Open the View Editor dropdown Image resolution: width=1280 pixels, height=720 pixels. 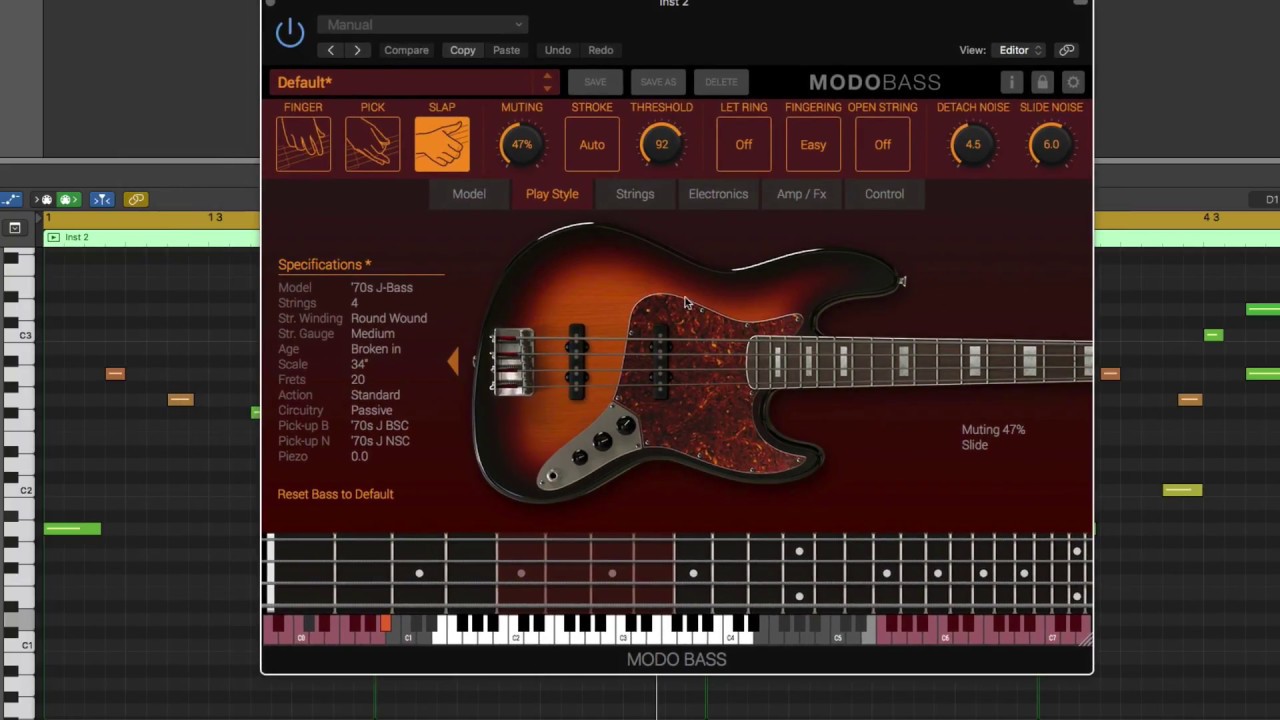1019,50
